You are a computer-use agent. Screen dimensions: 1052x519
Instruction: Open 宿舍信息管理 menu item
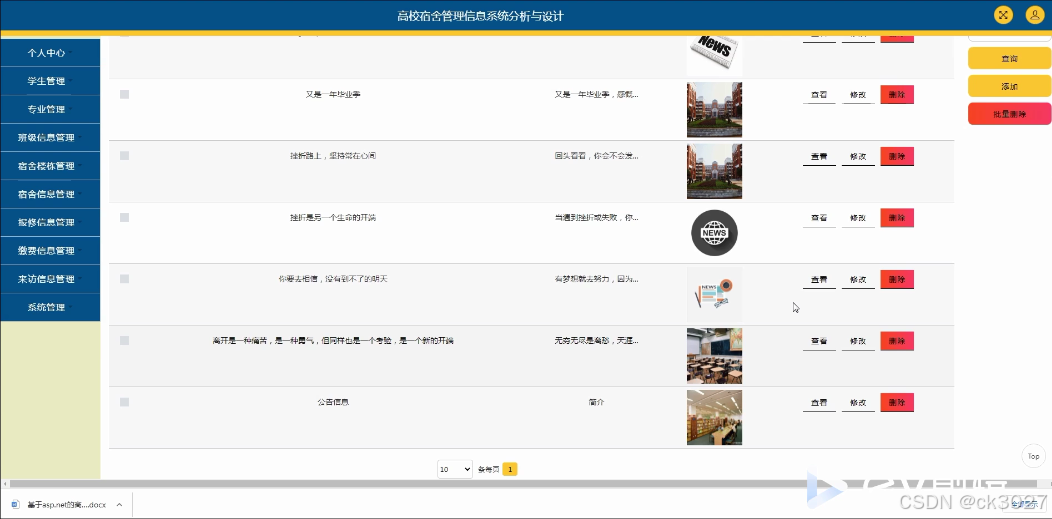pos(50,194)
